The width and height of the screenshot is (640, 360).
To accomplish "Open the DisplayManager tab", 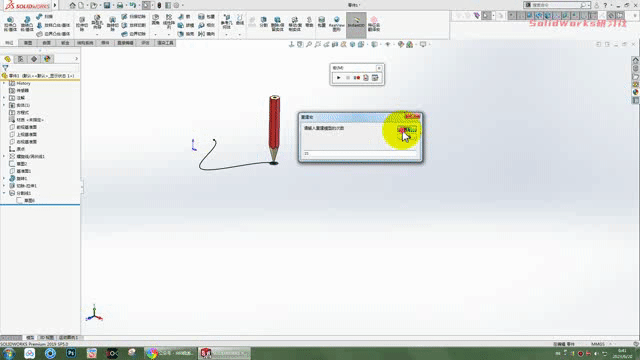I will pyautogui.click(x=47, y=59).
